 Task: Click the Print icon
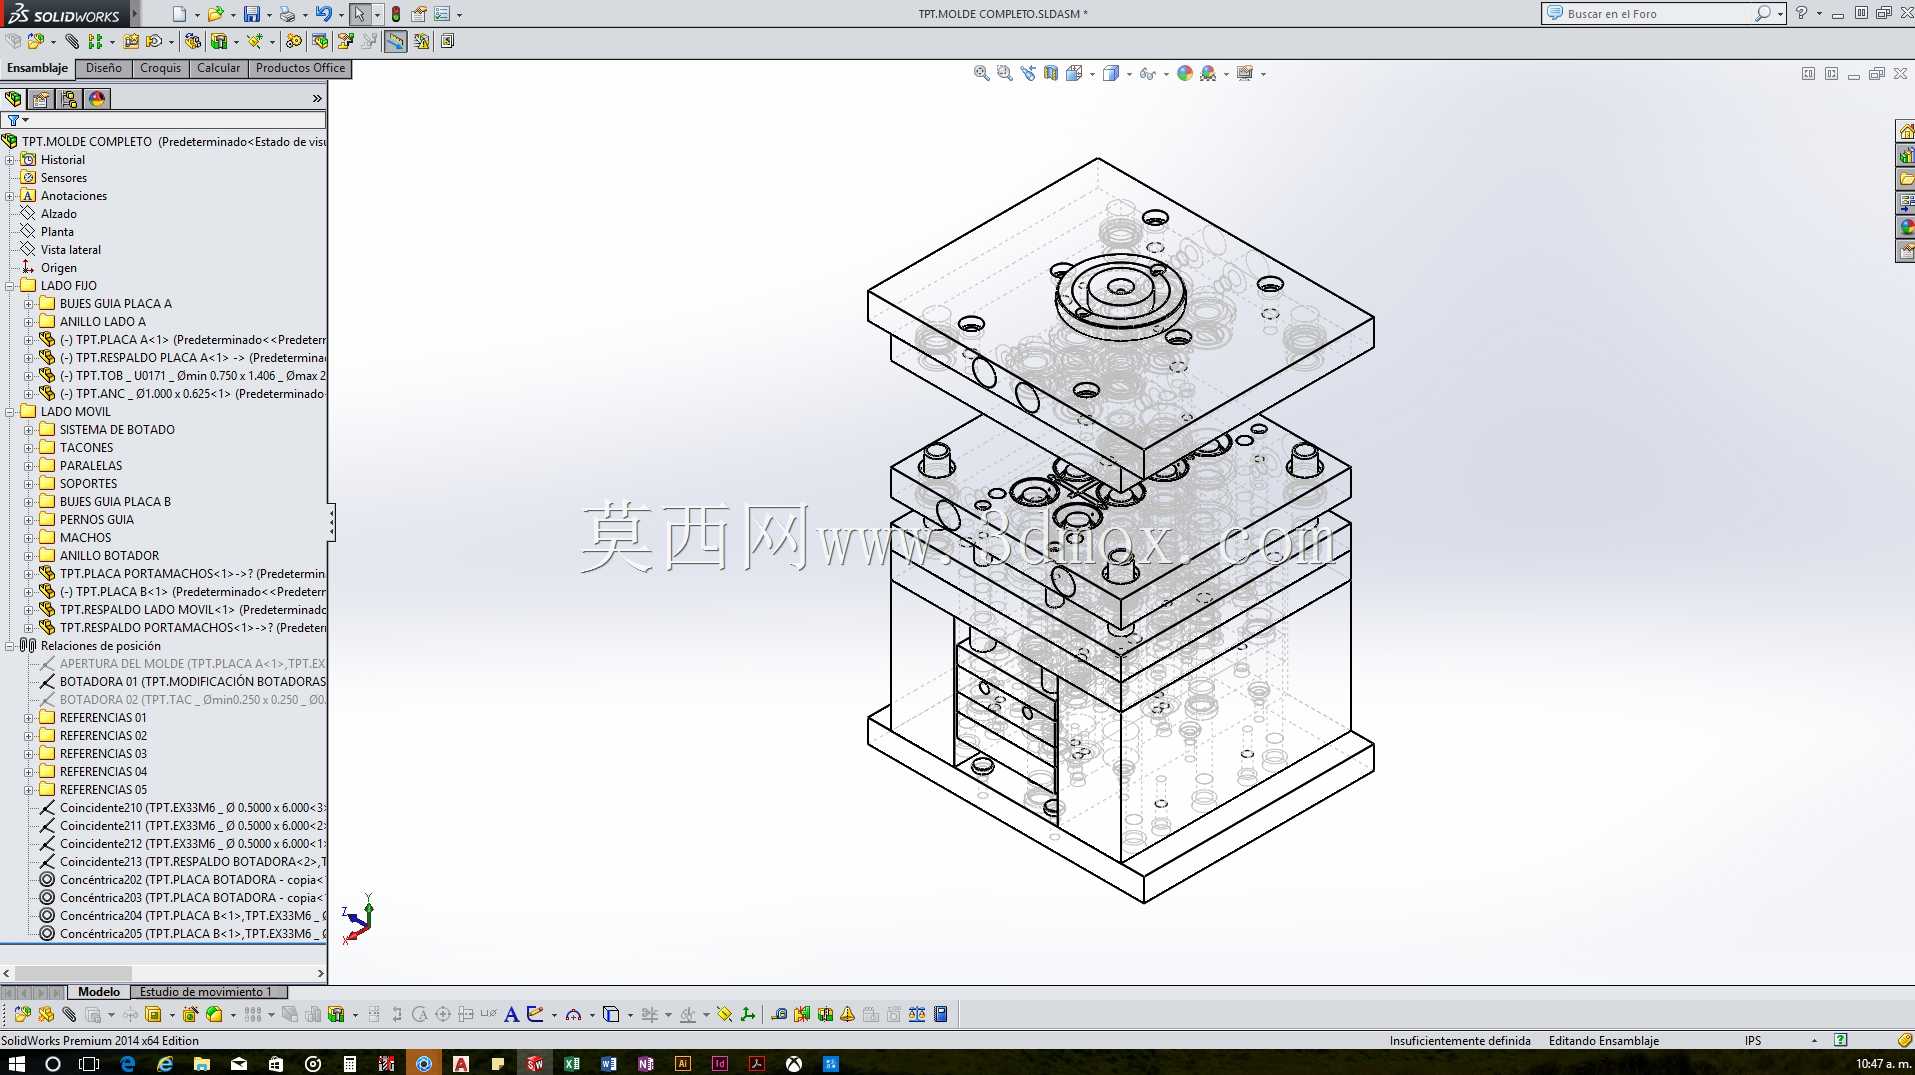287,14
